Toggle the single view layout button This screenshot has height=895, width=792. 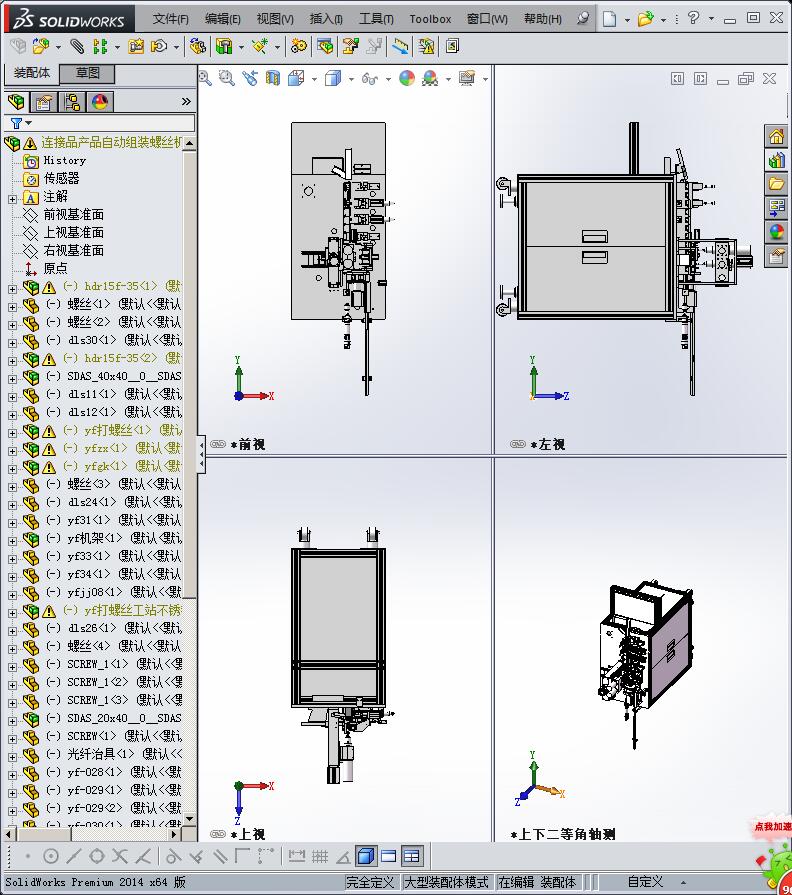click(x=389, y=856)
